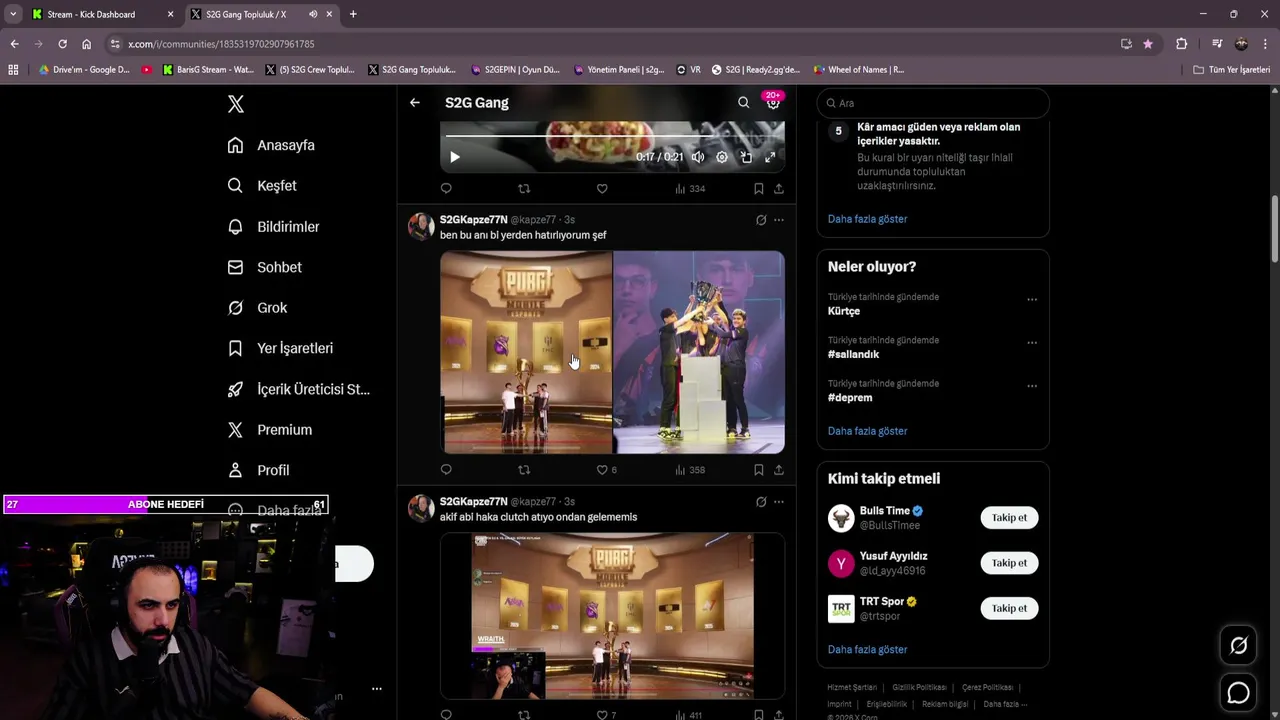The width and height of the screenshot is (1280, 720).
Task: Open Tüm Yer İşaretleri bookmarks folder
Action: pyautogui.click(x=1232, y=70)
